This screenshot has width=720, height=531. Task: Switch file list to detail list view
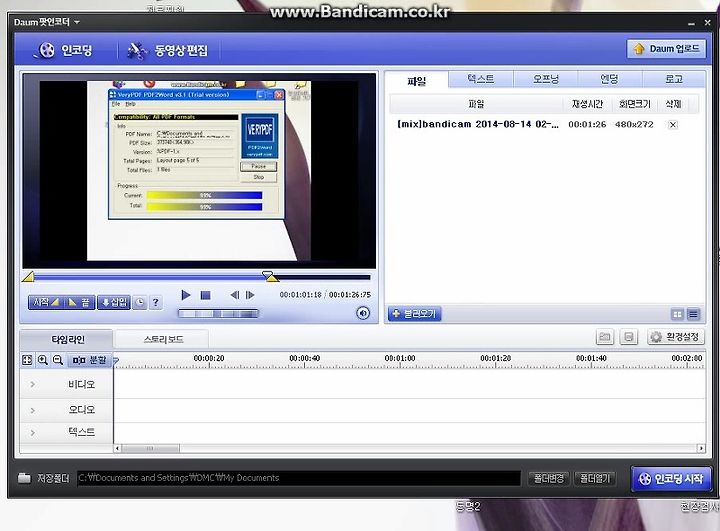[693, 314]
